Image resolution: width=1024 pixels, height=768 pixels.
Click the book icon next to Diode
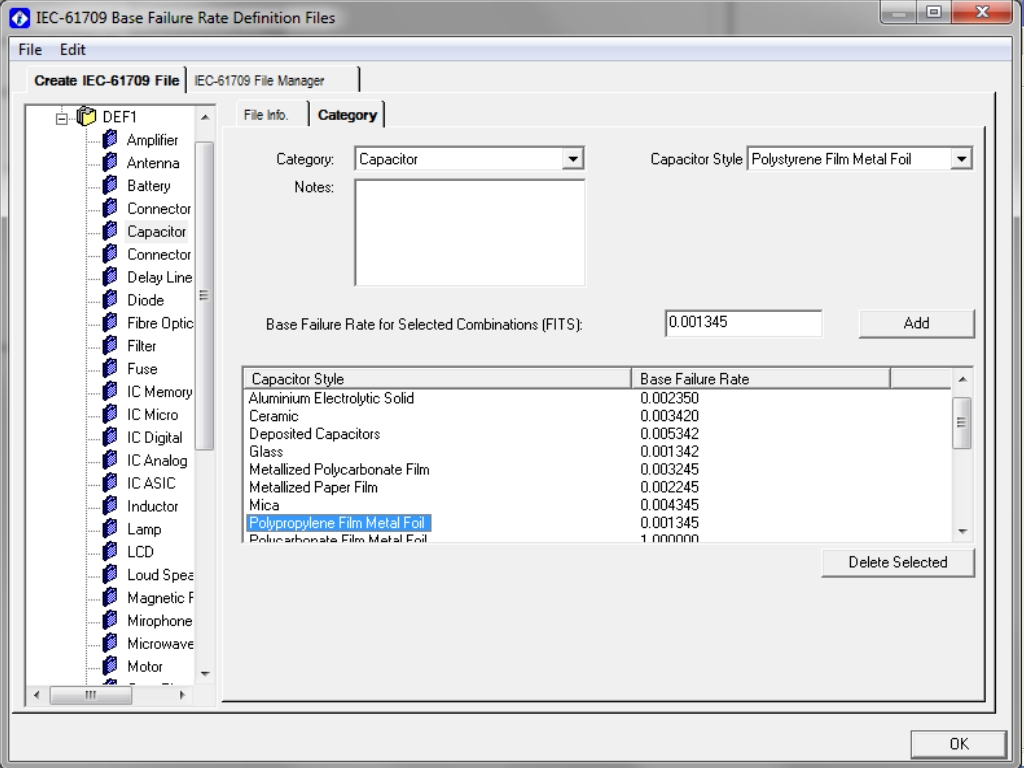pos(110,299)
